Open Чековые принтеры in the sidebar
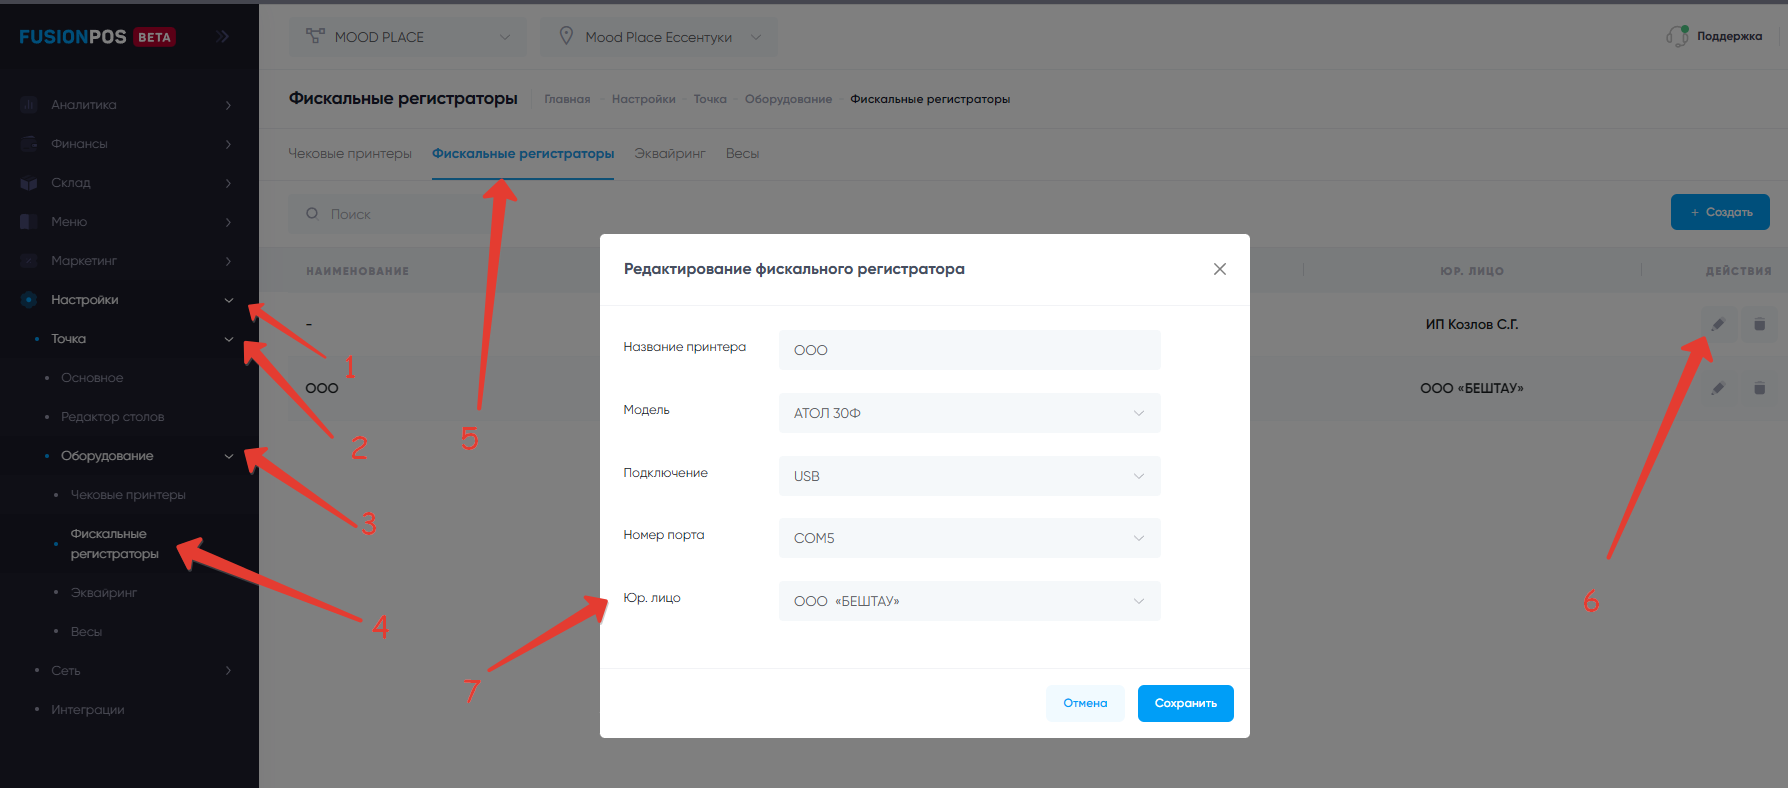The height and width of the screenshot is (788, 1788). [x=128, y=495]
